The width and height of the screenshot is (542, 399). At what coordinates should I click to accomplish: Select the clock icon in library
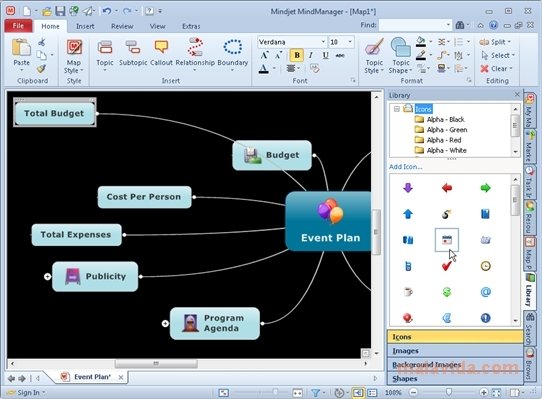coord(485,266)
